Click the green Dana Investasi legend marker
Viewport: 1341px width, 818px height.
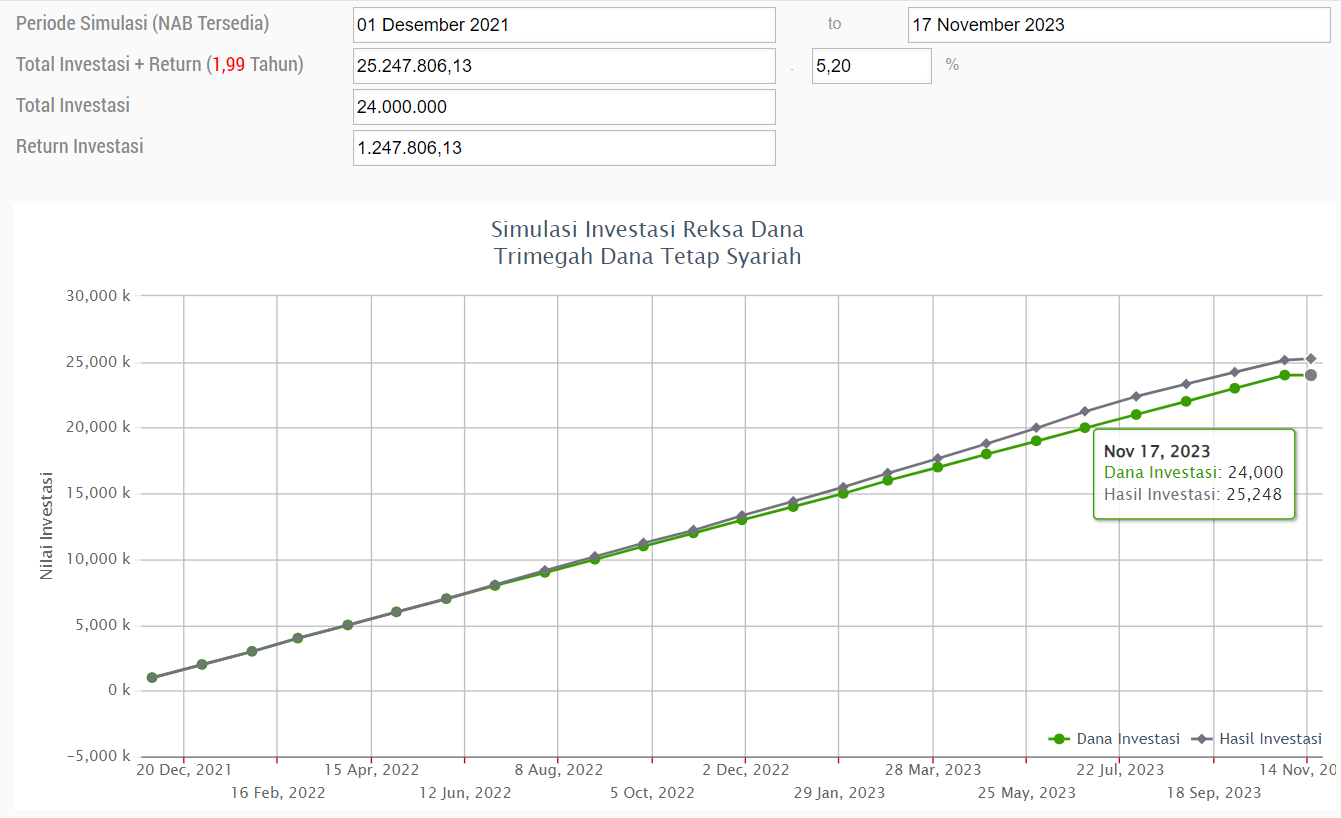click(1060, 739)
